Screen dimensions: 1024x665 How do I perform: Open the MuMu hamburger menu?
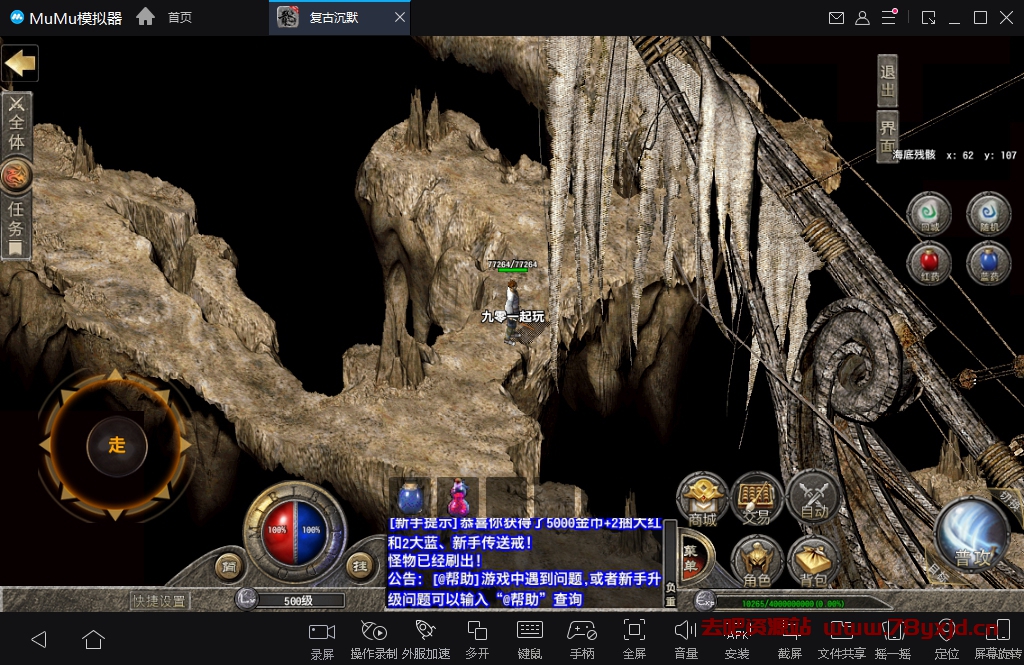click(889, 18)
